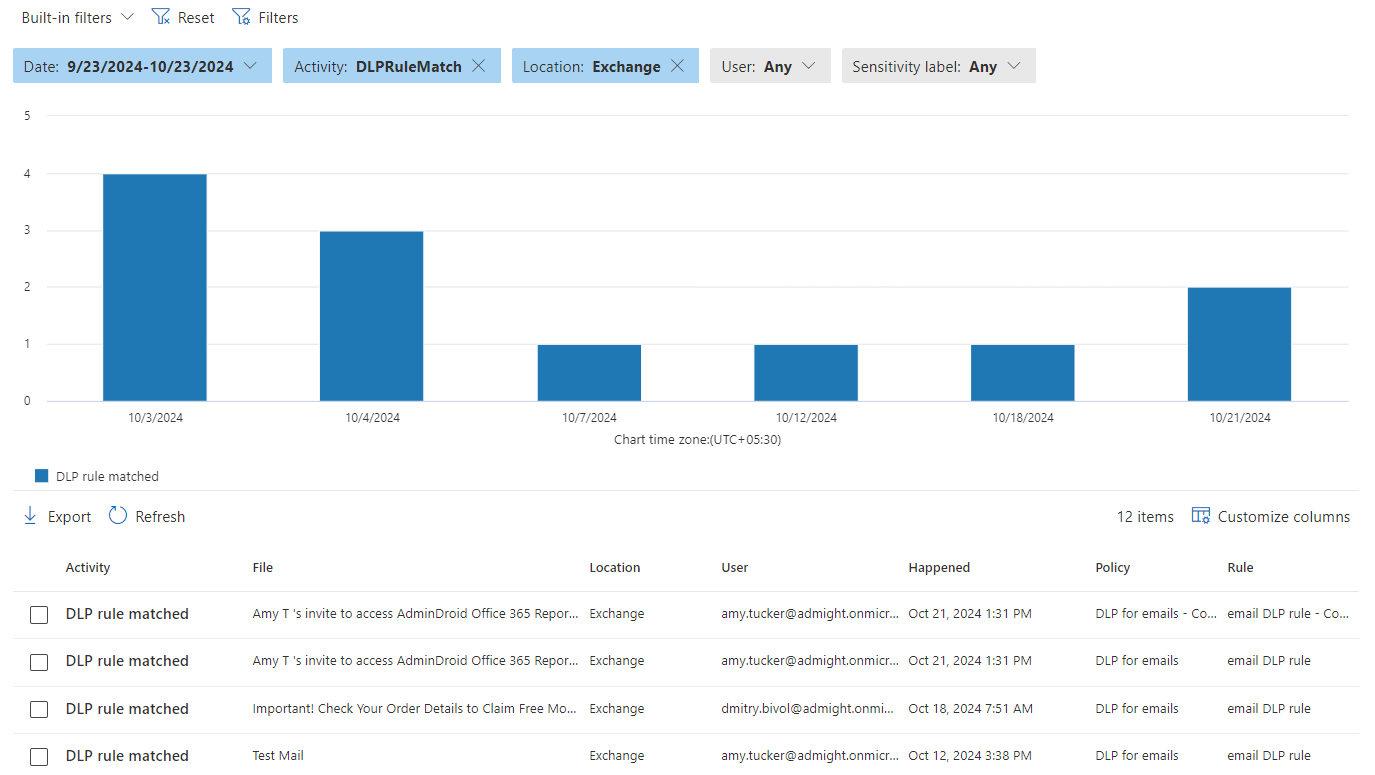Open the Filters panel icon
The height and width of the screenshot is (775, 1375).
pos(241,16)
